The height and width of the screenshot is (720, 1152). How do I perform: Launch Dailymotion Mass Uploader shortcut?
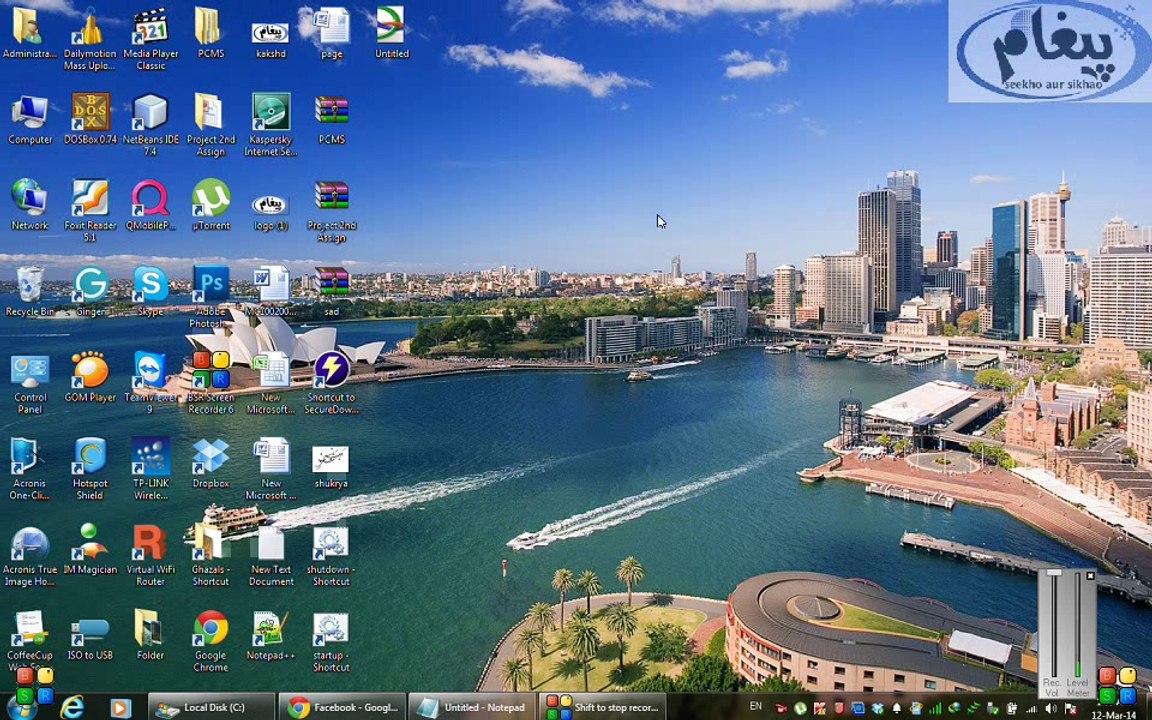90,38
